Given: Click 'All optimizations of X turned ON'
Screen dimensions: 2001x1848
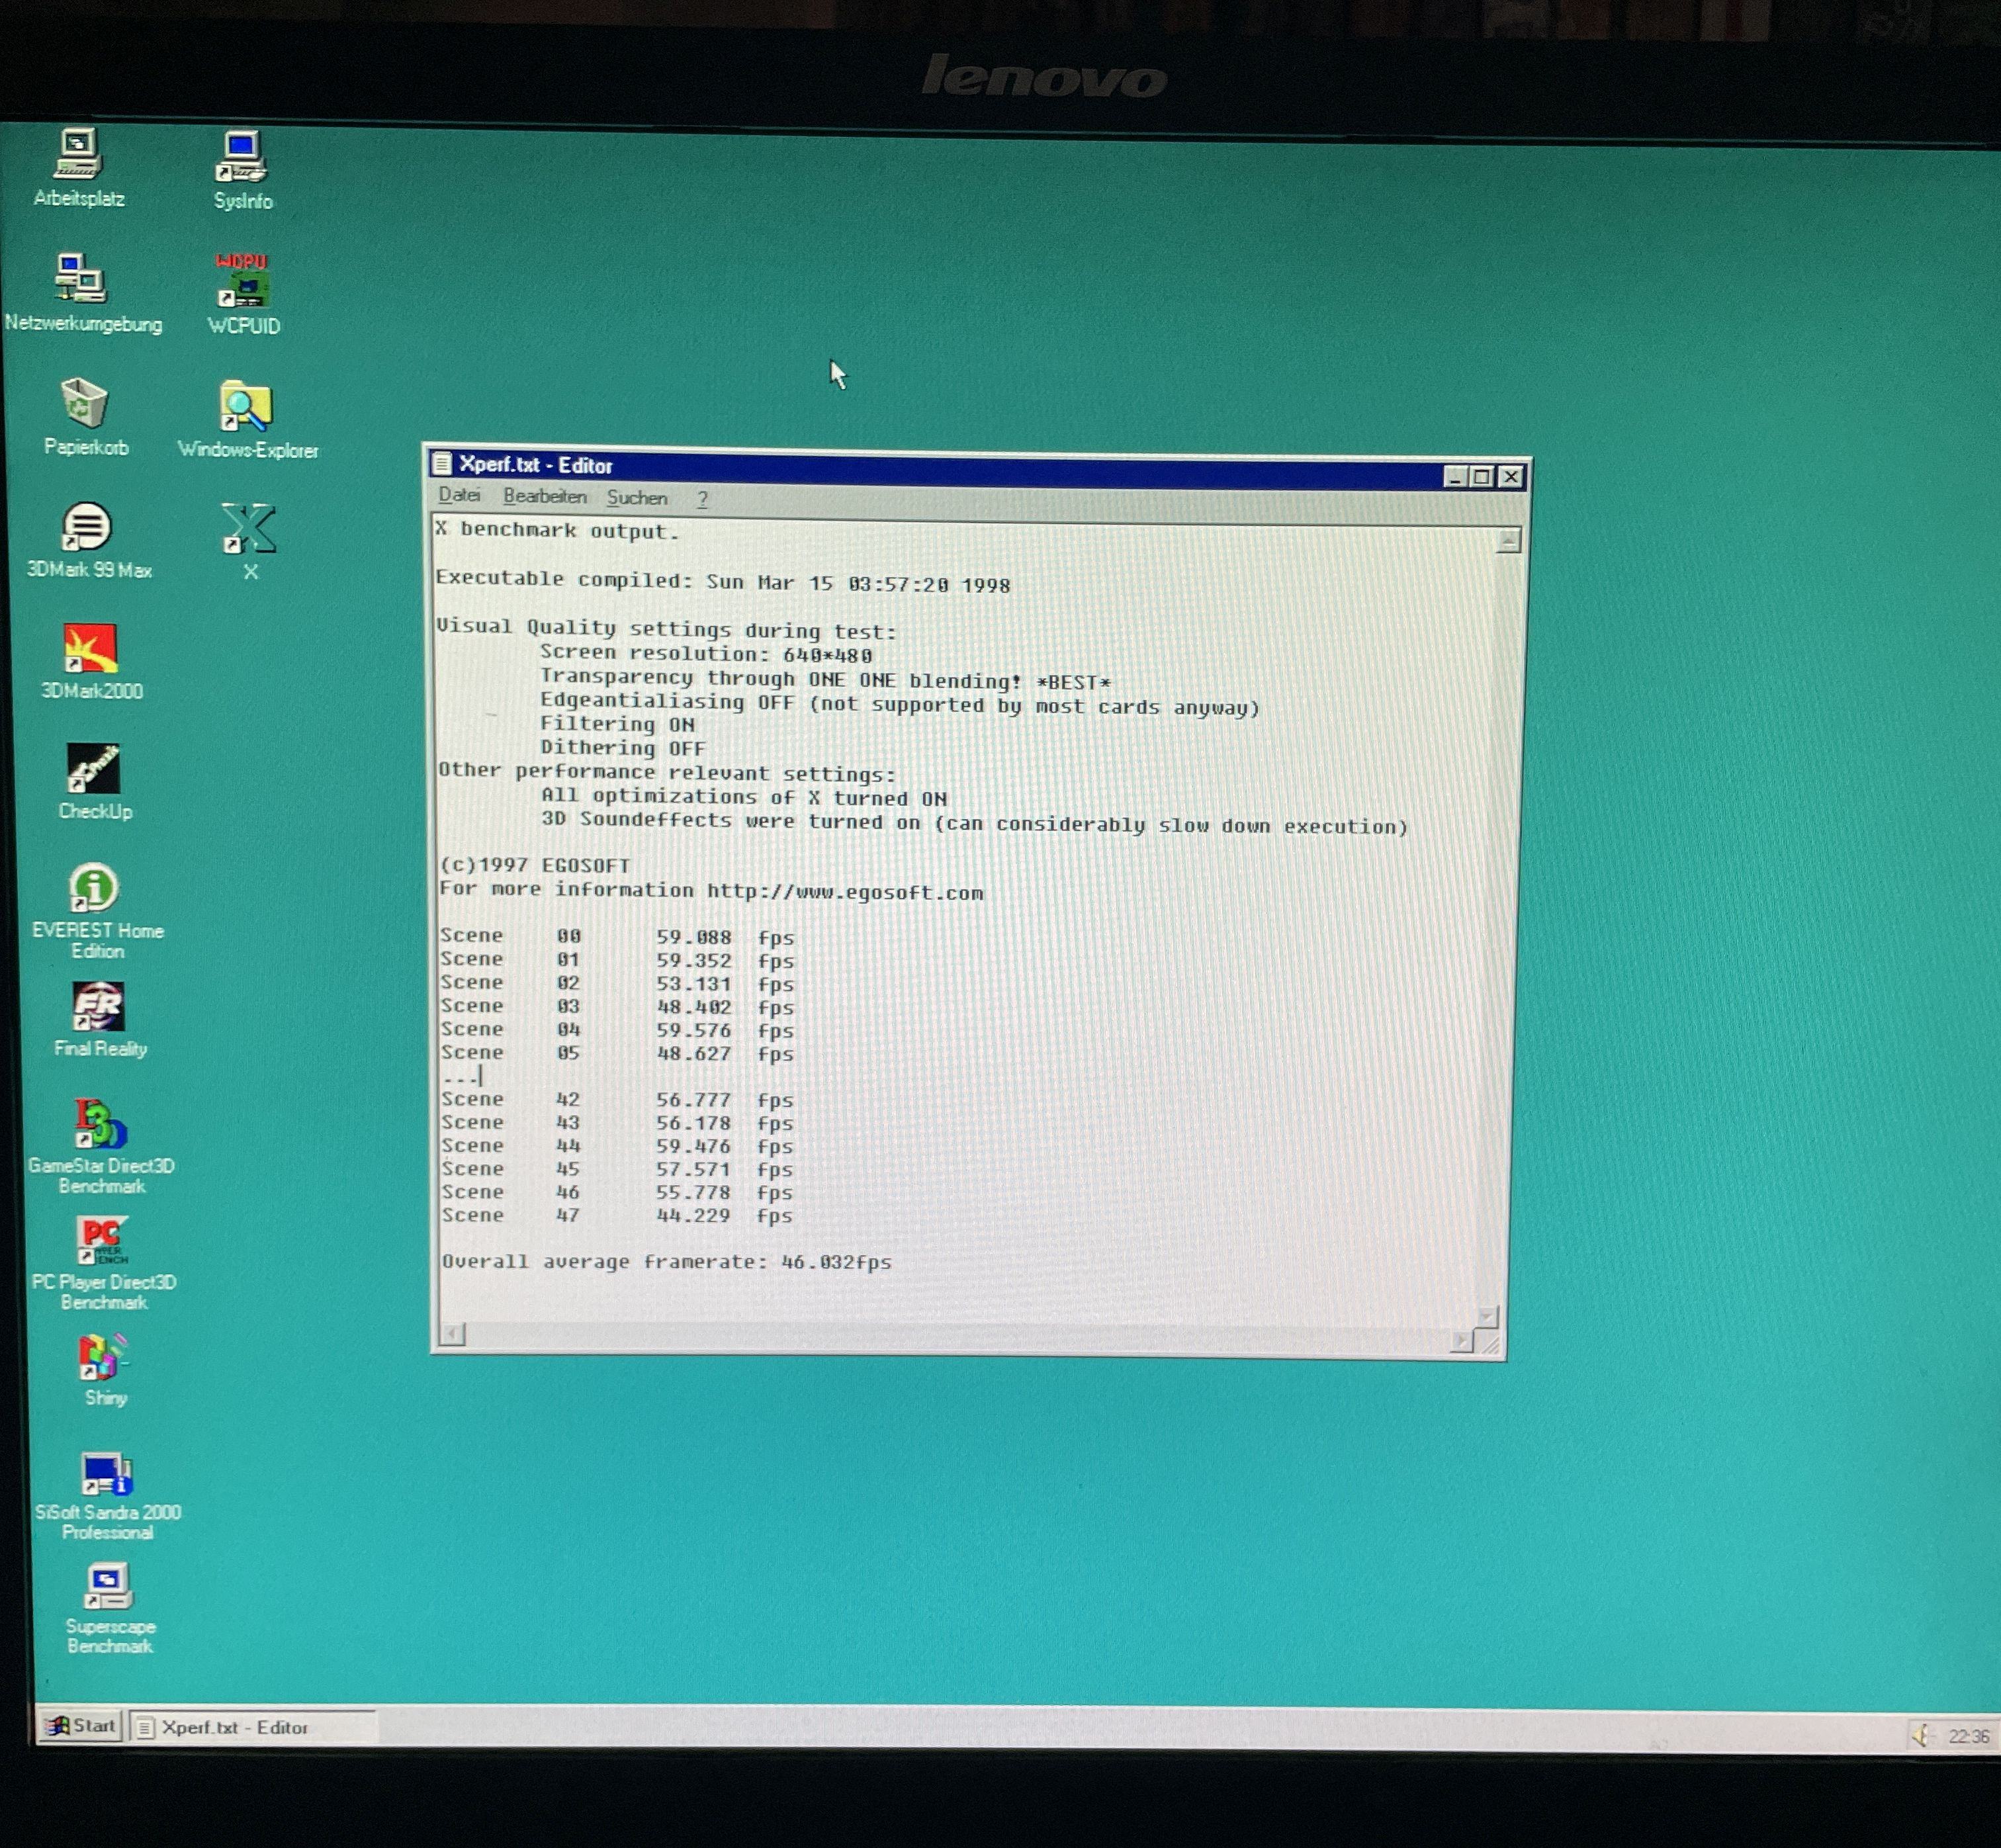Looking at the screenshot, I should tap(744, 798).
